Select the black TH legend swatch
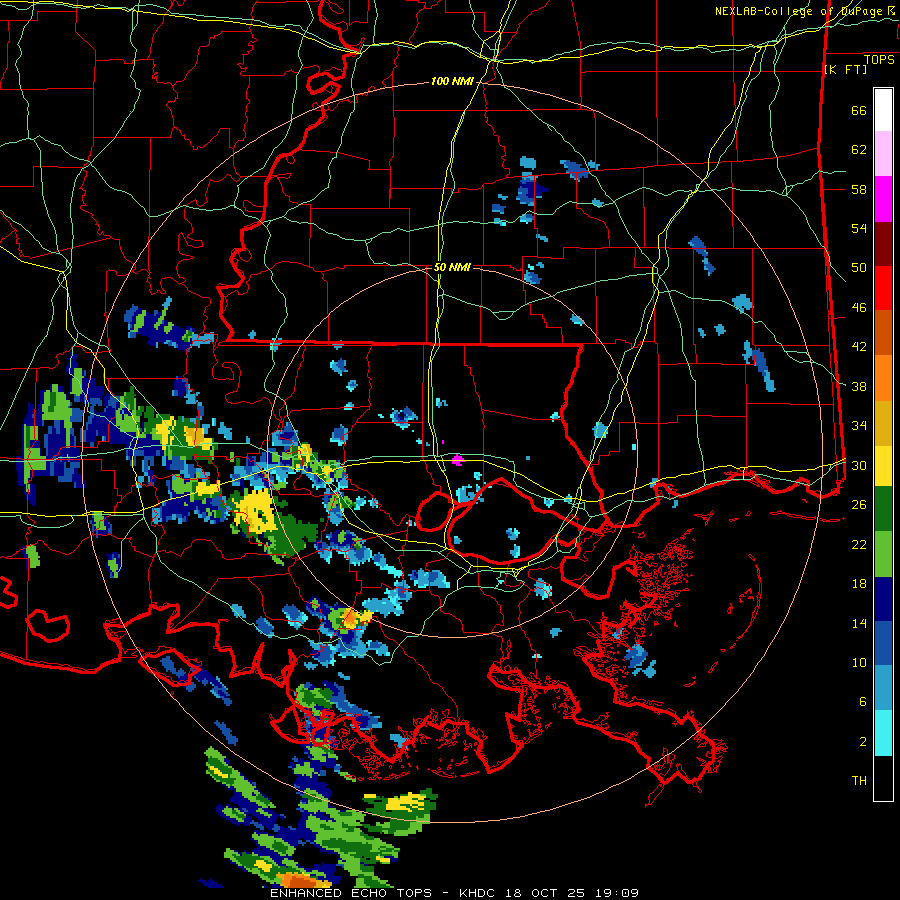Screen dimensions: 900x900 coord(883,778)
